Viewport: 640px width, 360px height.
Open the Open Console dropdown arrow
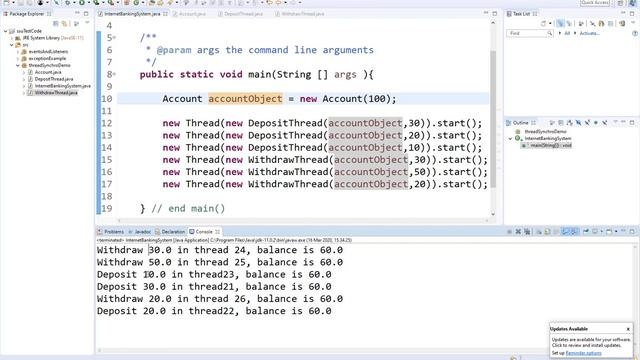point(616,232)
